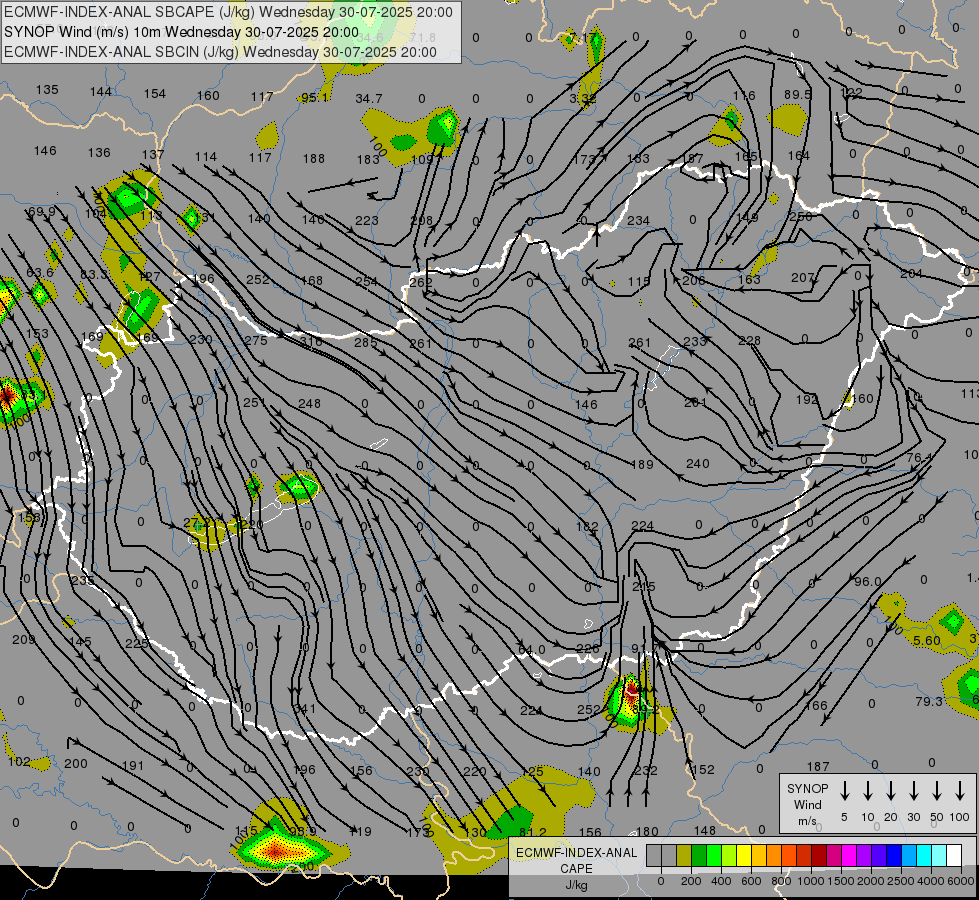The height and width of the screenshot is (900, 979).
Task: Click the map value '34.7'
Action: click(x=368, y=99)
